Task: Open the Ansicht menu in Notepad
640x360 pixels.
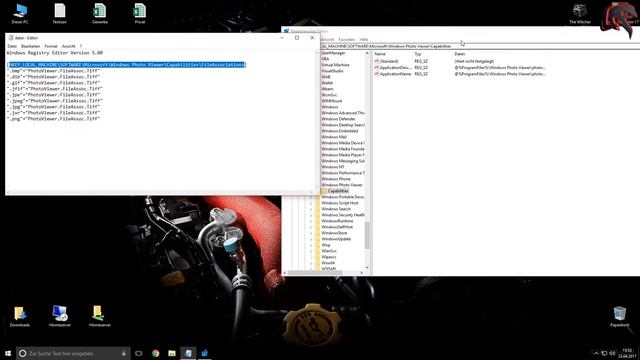Action: click(69, 46)
